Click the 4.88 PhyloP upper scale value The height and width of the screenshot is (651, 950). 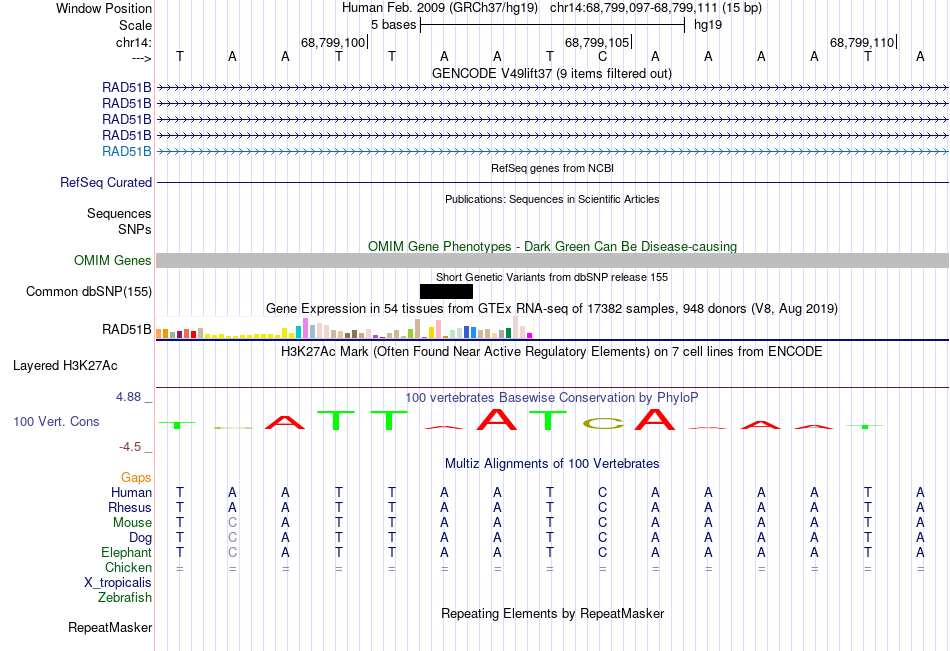(x=128, y=397)
